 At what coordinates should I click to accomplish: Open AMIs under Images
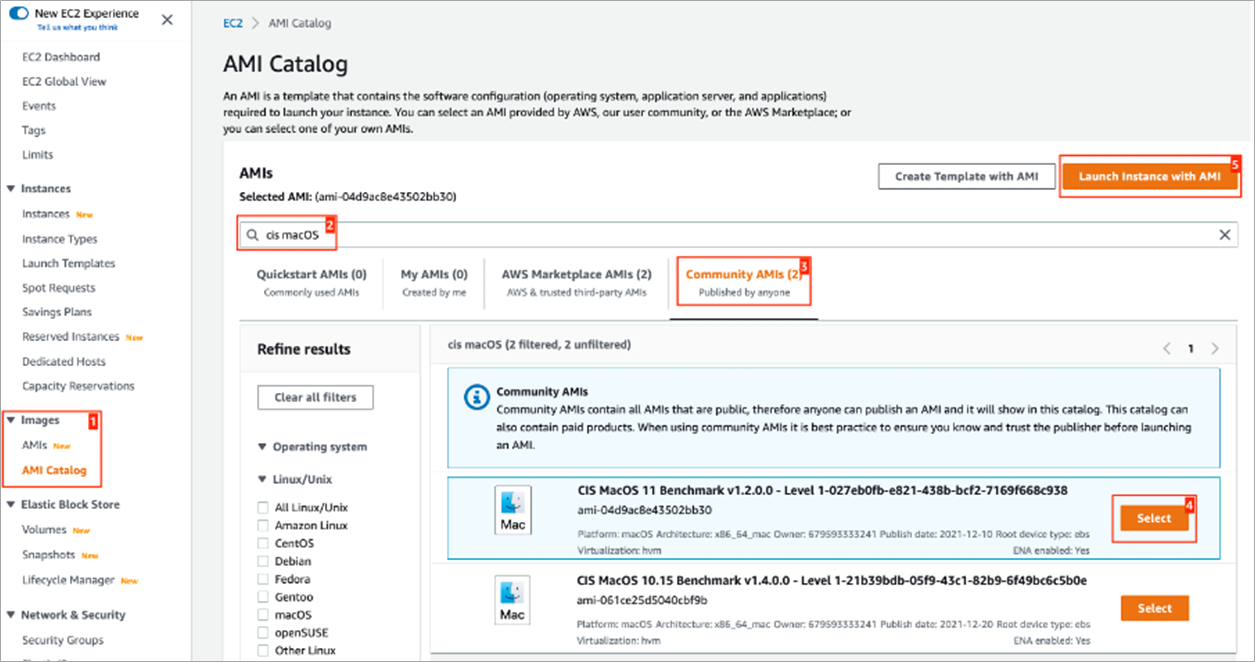point(35,445)
